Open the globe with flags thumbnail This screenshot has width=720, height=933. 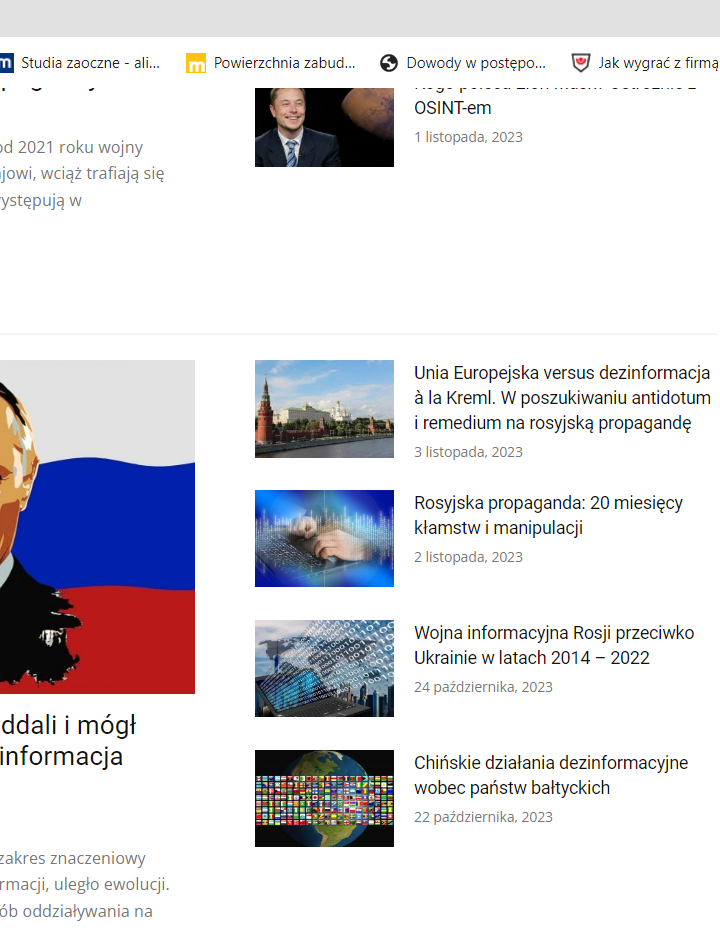(x=324, y=799)
